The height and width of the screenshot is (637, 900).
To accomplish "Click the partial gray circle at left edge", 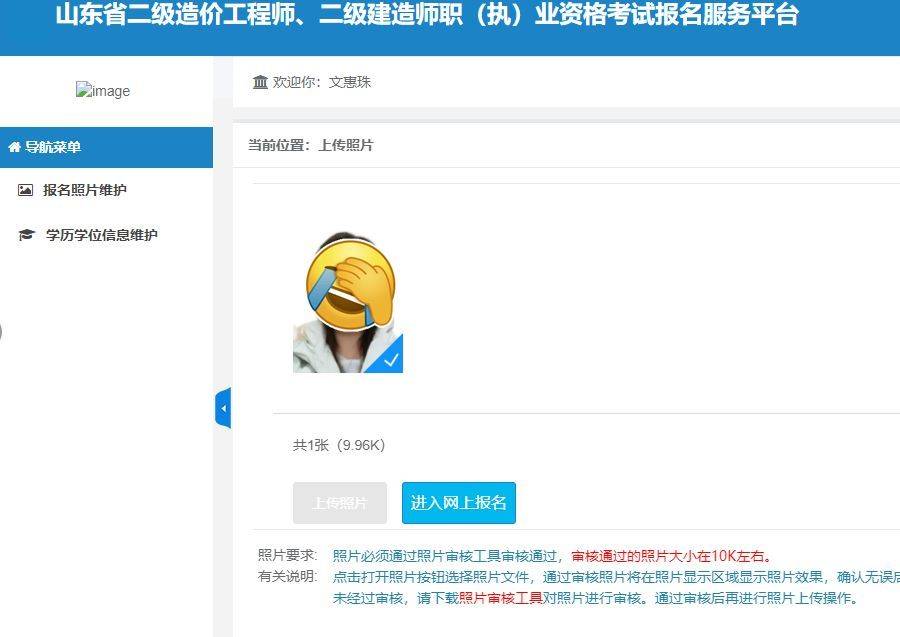I will click(1, 331).
